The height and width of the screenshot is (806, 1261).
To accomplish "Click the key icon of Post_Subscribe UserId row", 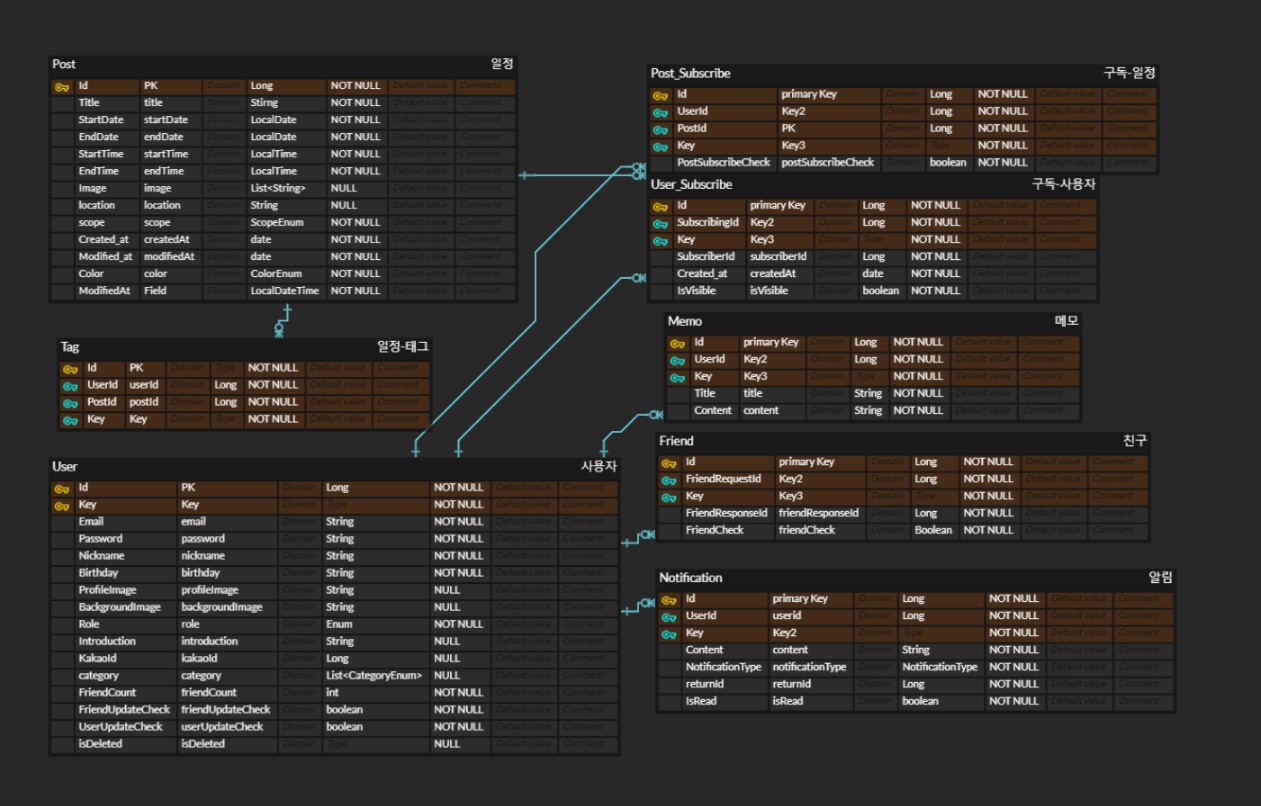I will pyautogui.click(x=660, y=112).
